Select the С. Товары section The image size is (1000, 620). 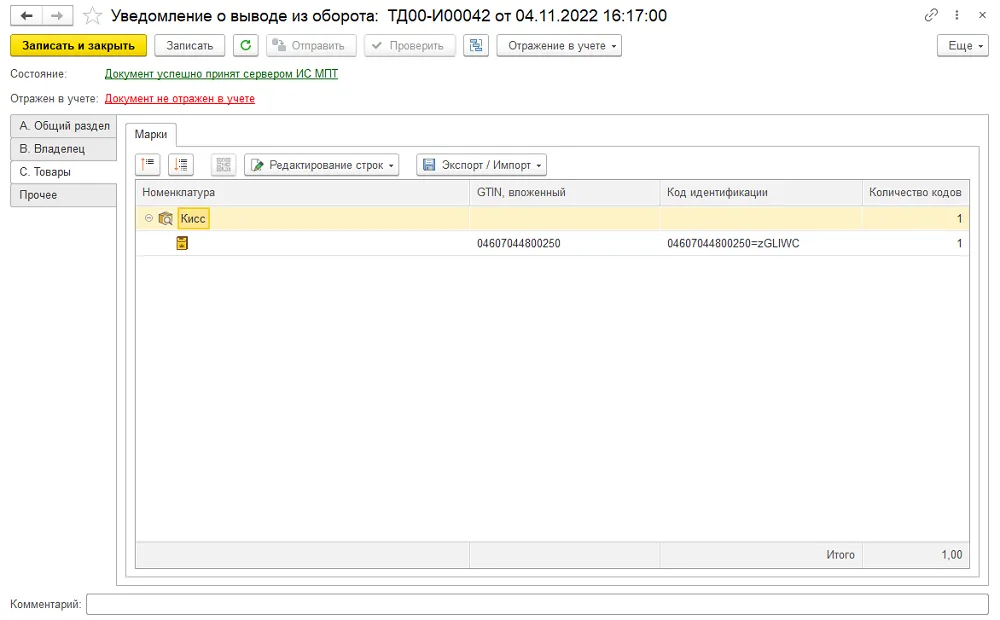click(64, 172)
